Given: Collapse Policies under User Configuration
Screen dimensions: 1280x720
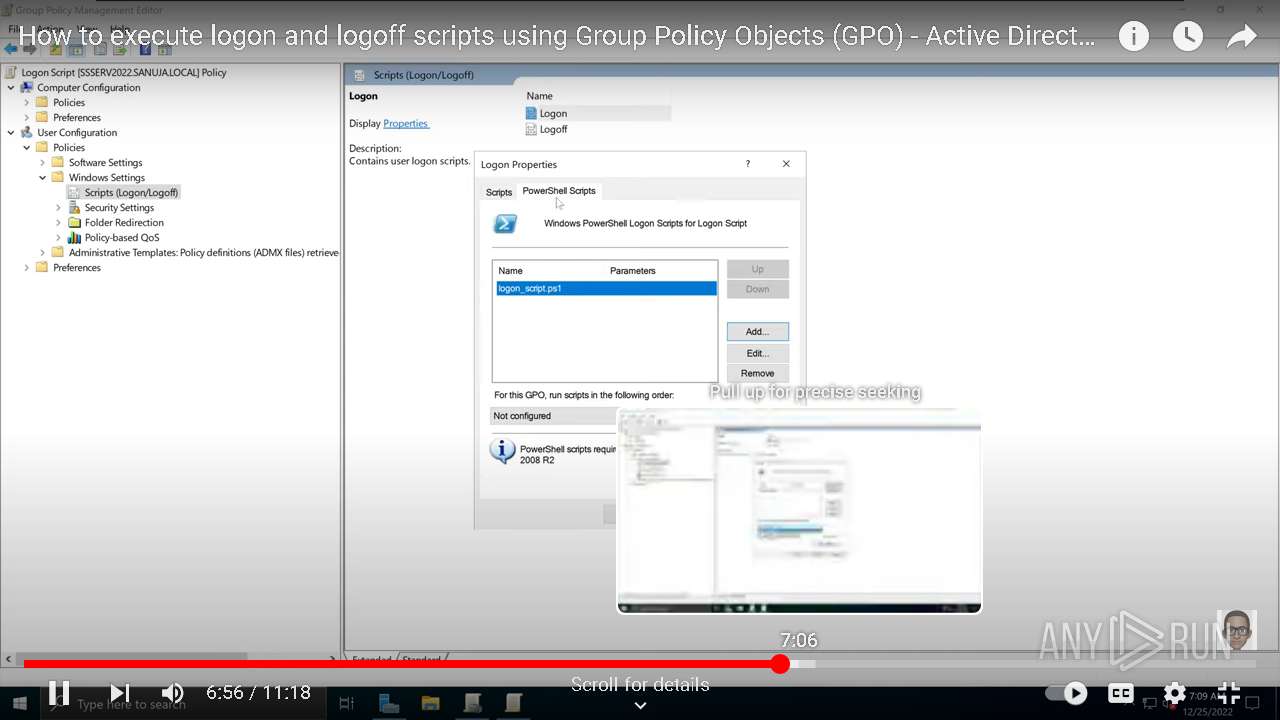Looking at the screenshot, I should pyautogui.click(x=27, y=147).
